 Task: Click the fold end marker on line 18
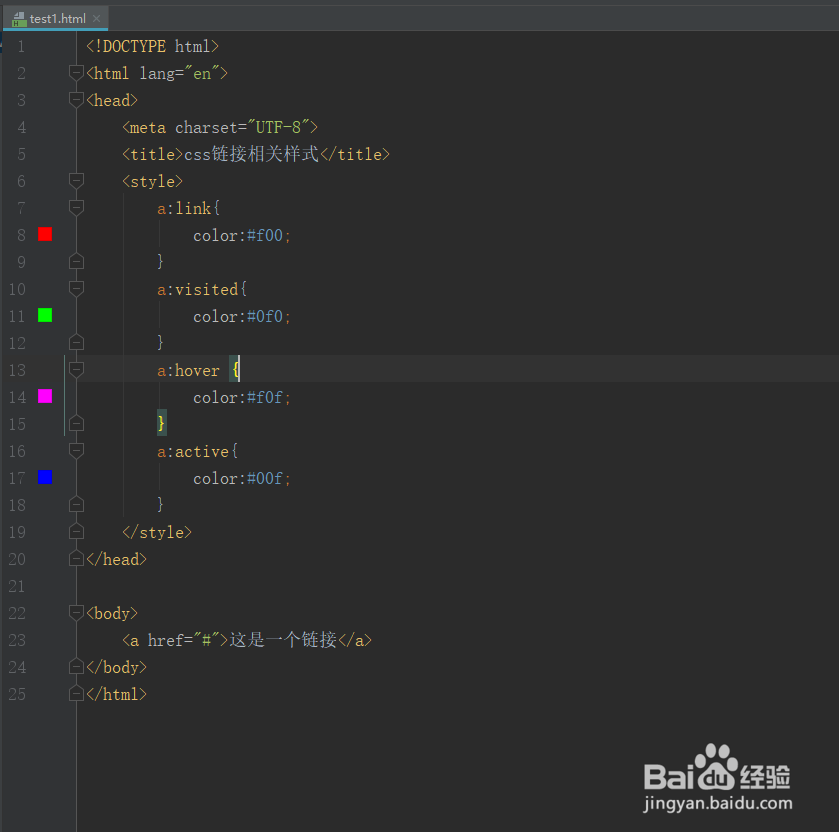point(77,504)
